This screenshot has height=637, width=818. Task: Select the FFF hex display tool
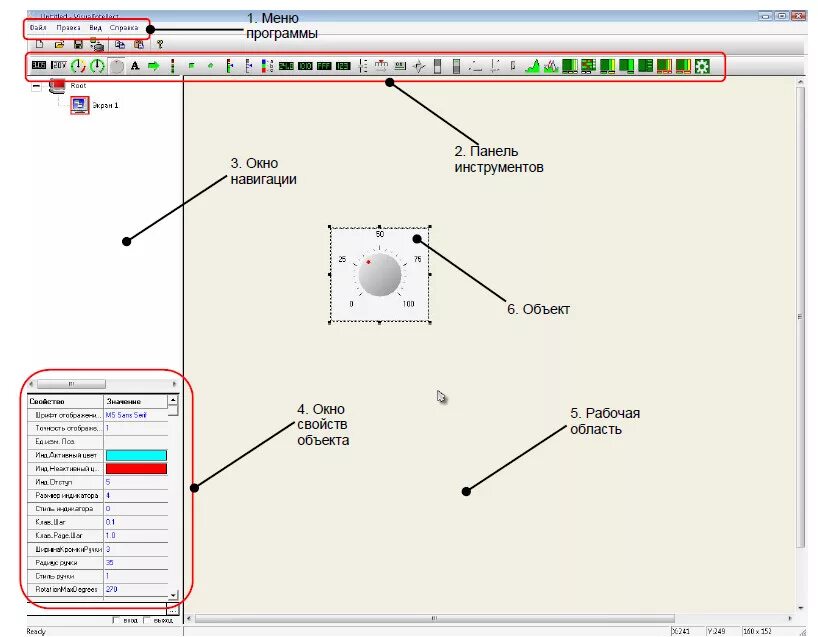(x=324, y=66)
